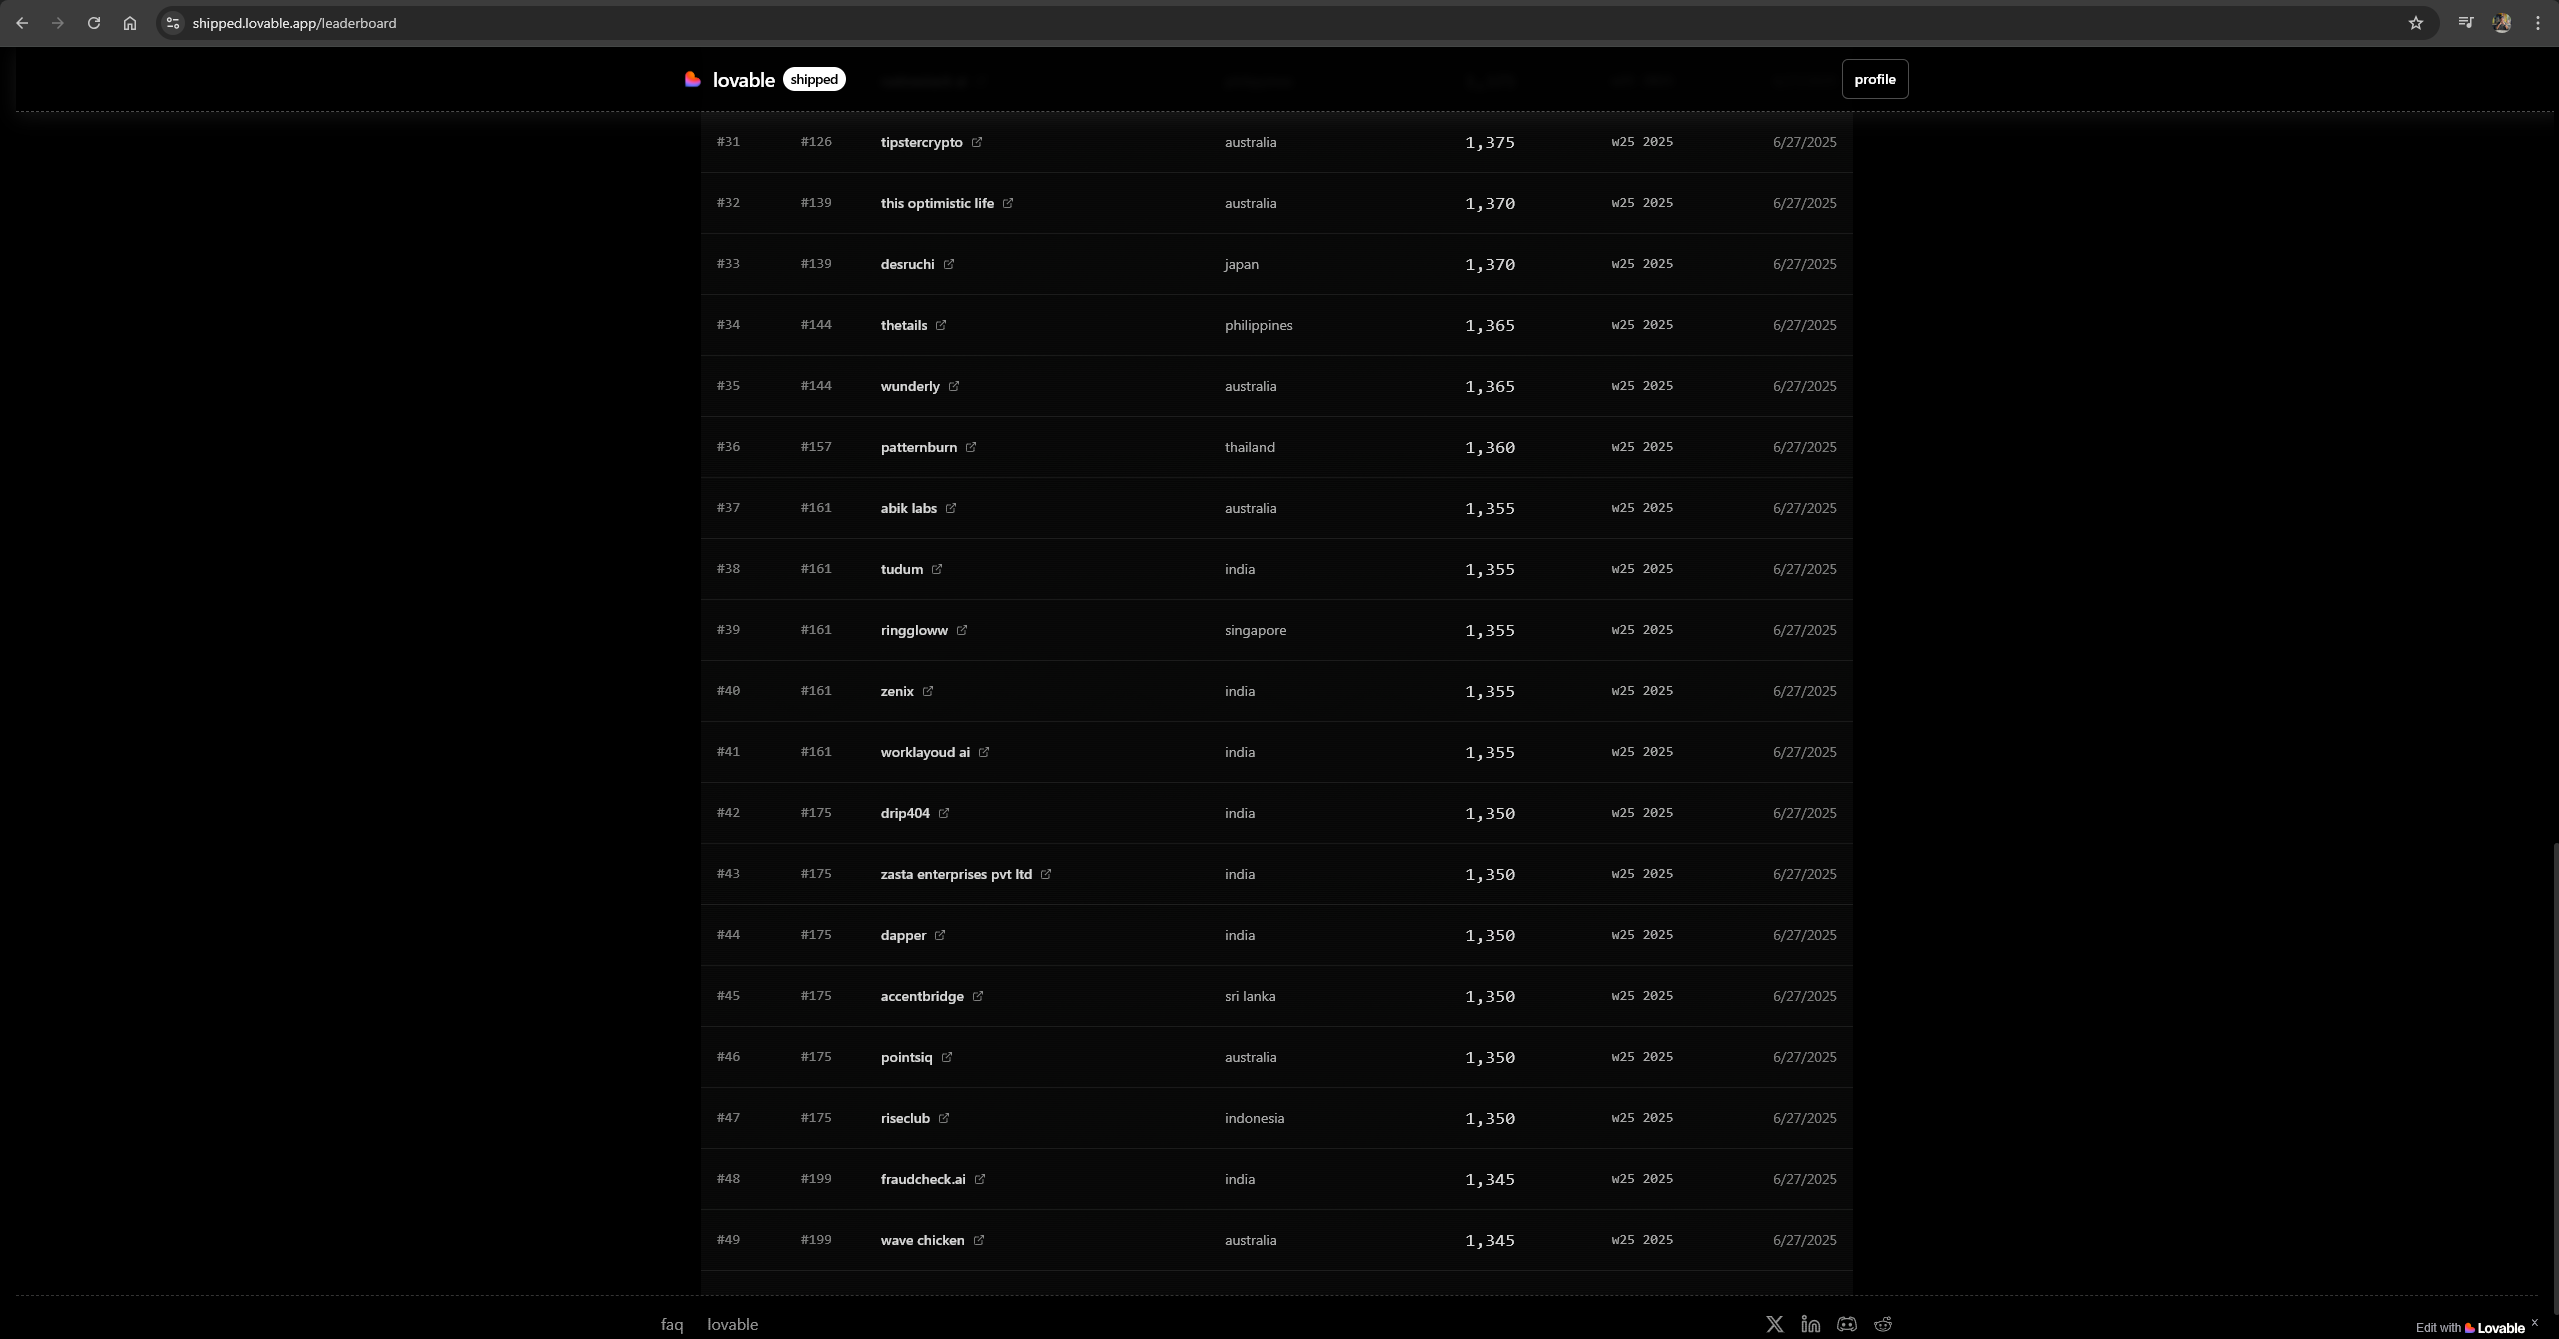Open drip404 external link icon
This screenshot has height=1339, width=2559.
pyautogui.click(x=944, y=813)
